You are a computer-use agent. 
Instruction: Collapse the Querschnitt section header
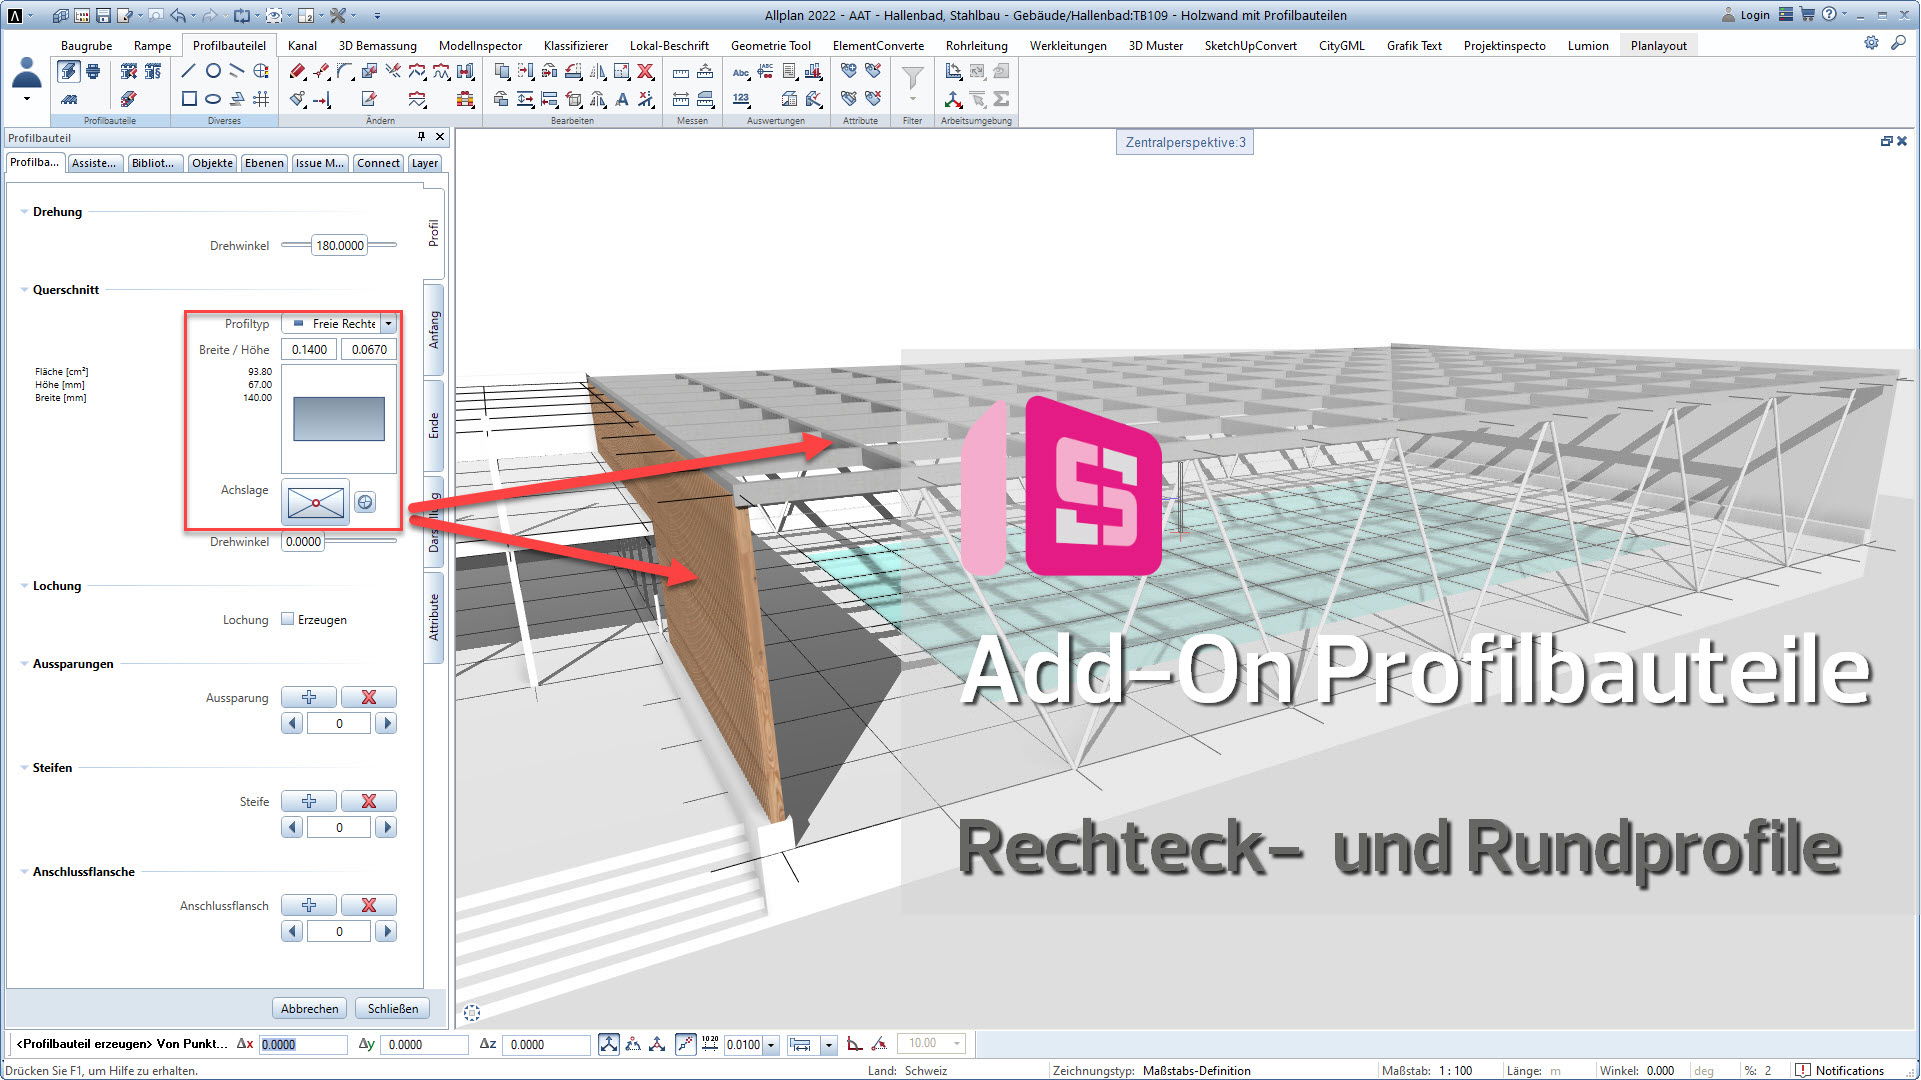pyautogui.click(x=25, y=289)
